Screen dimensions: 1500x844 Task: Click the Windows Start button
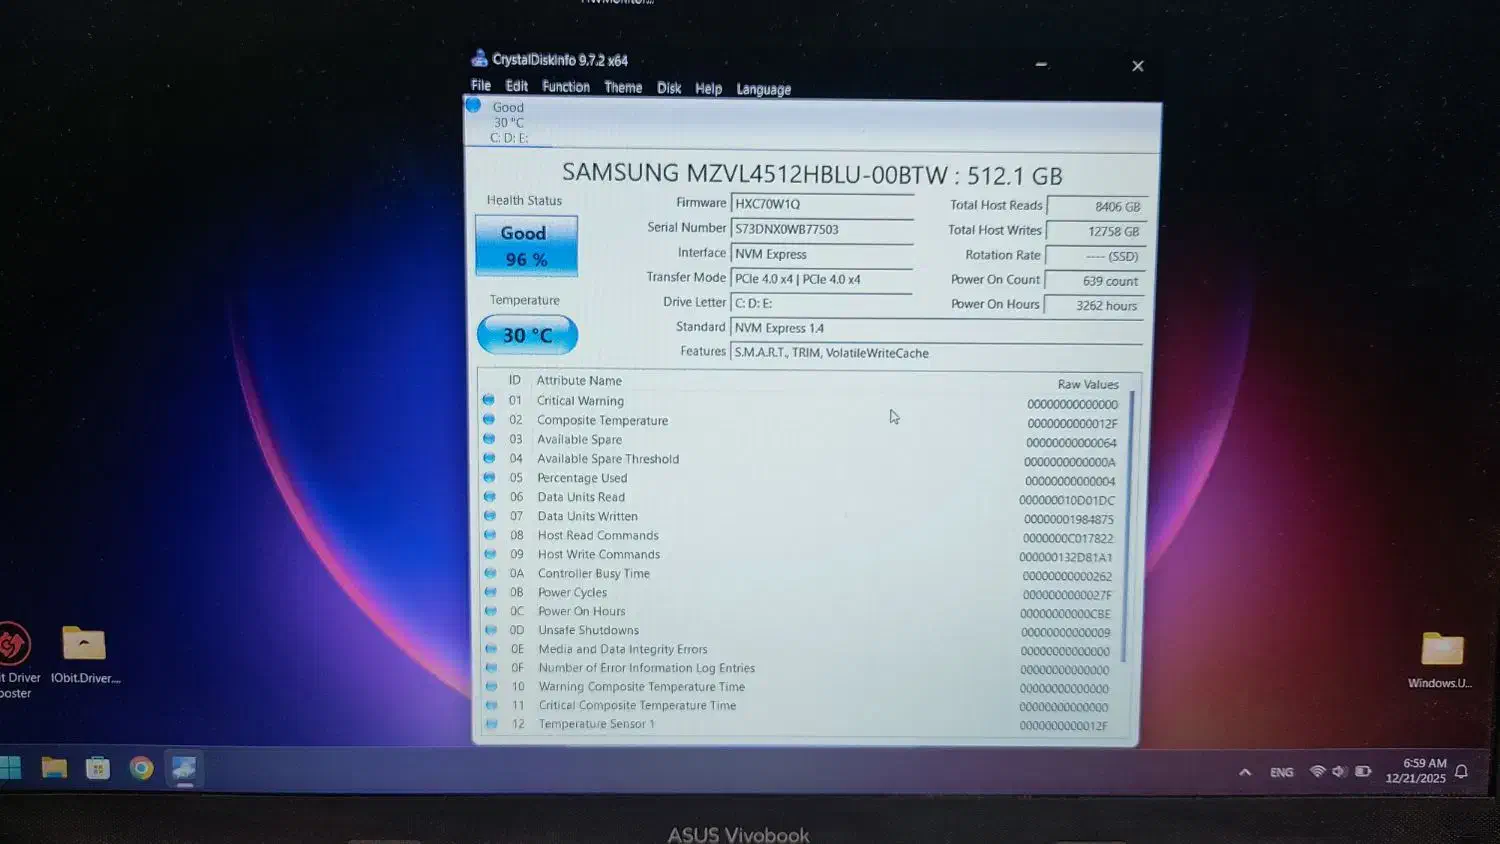(x=11, y=768)
